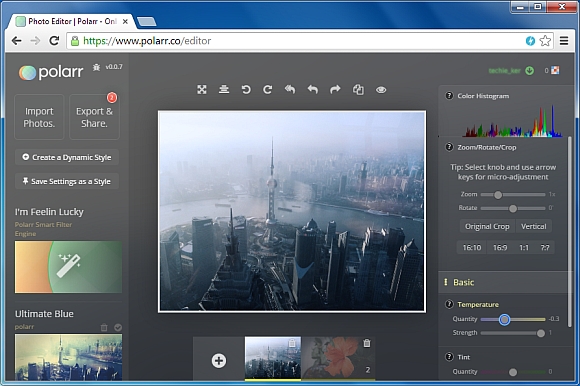Toggle the before/after eye preview
The height and width of the screenshot is (386, 580).
[381, 90]
